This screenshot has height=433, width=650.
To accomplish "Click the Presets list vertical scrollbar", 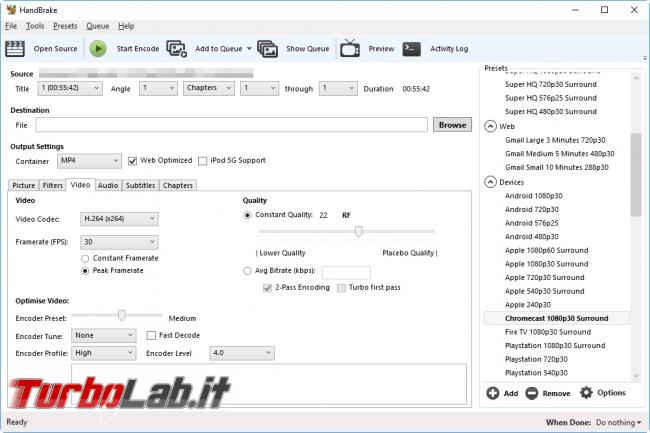I will click(636, 175).
